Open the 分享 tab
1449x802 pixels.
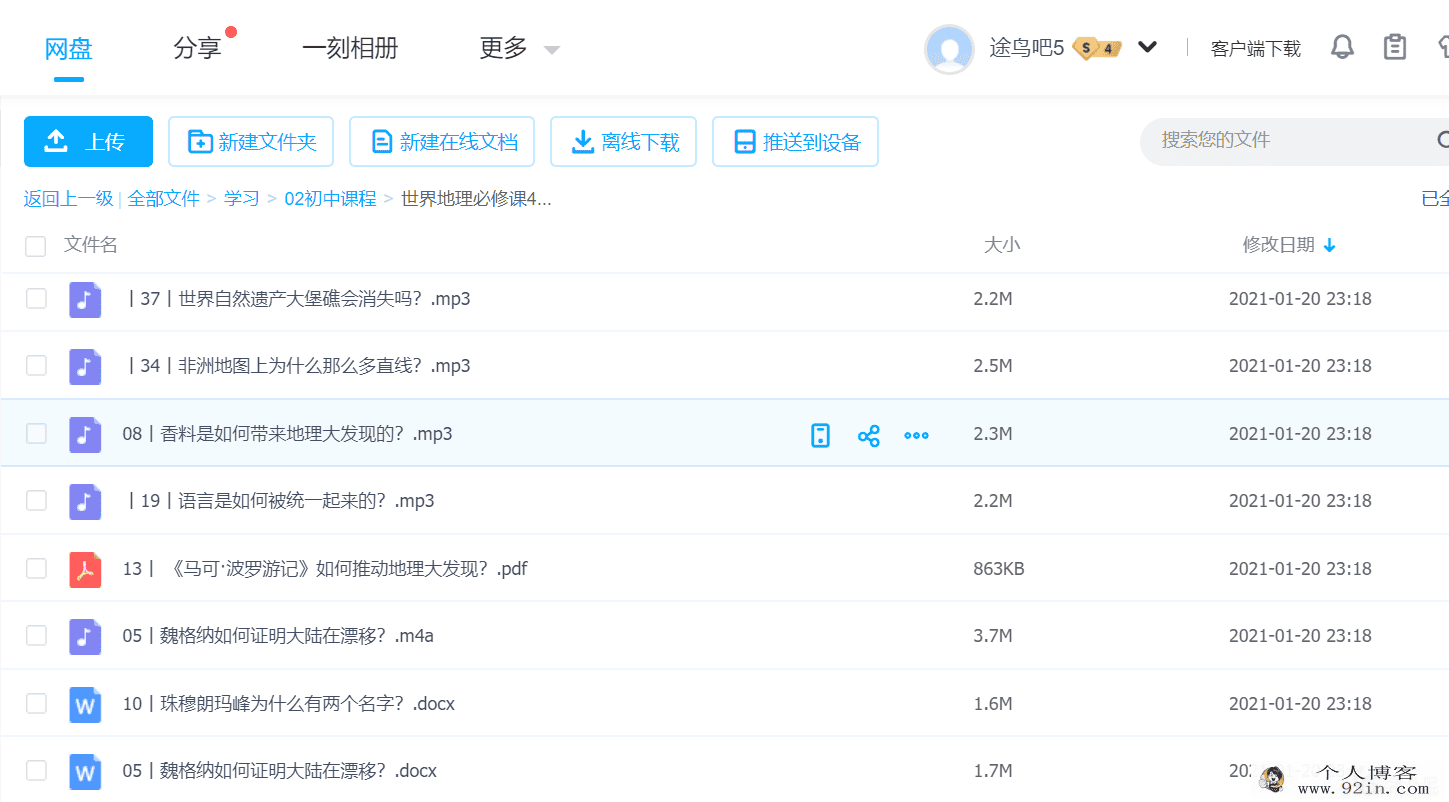pos(197,48)
